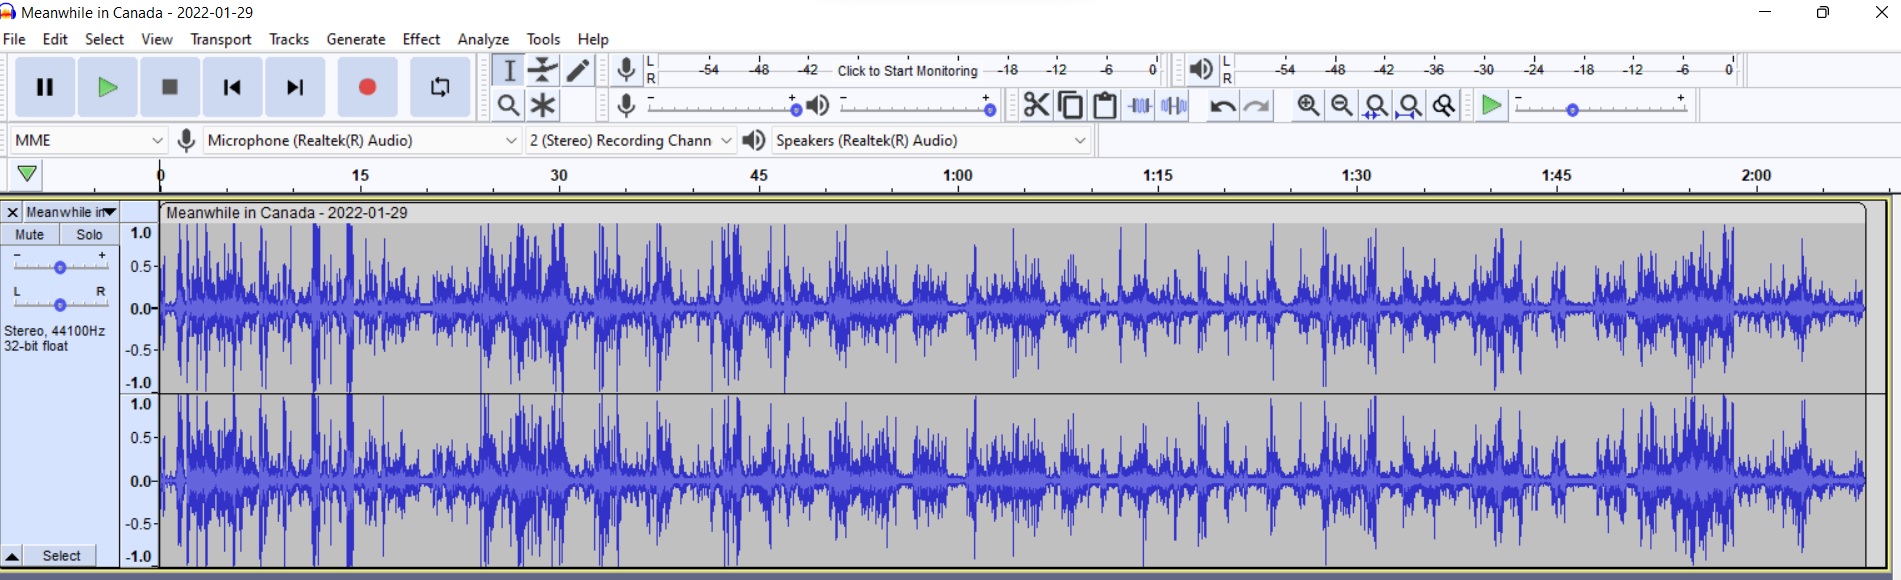This screenshot has width=1901, height=580.
Task: Click the timeline ruler at 1:00
Action: pyautogui.click(x=957, y=176)
